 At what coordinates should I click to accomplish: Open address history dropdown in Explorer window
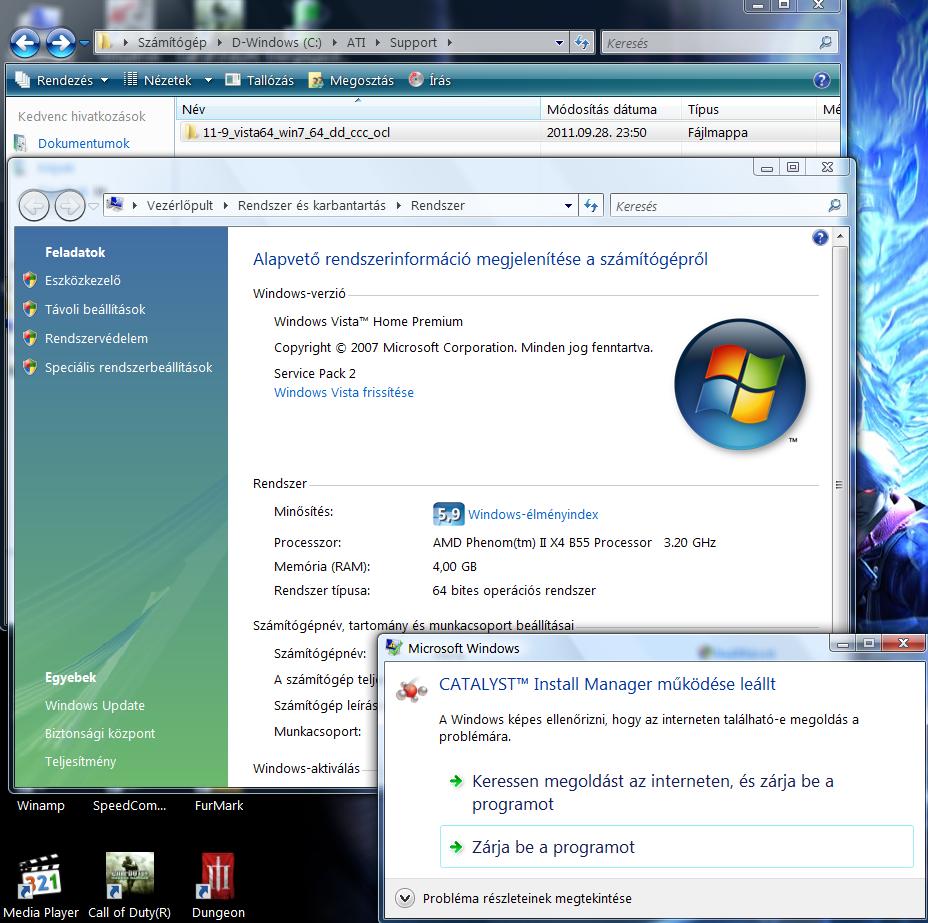(x=559, y=43)
